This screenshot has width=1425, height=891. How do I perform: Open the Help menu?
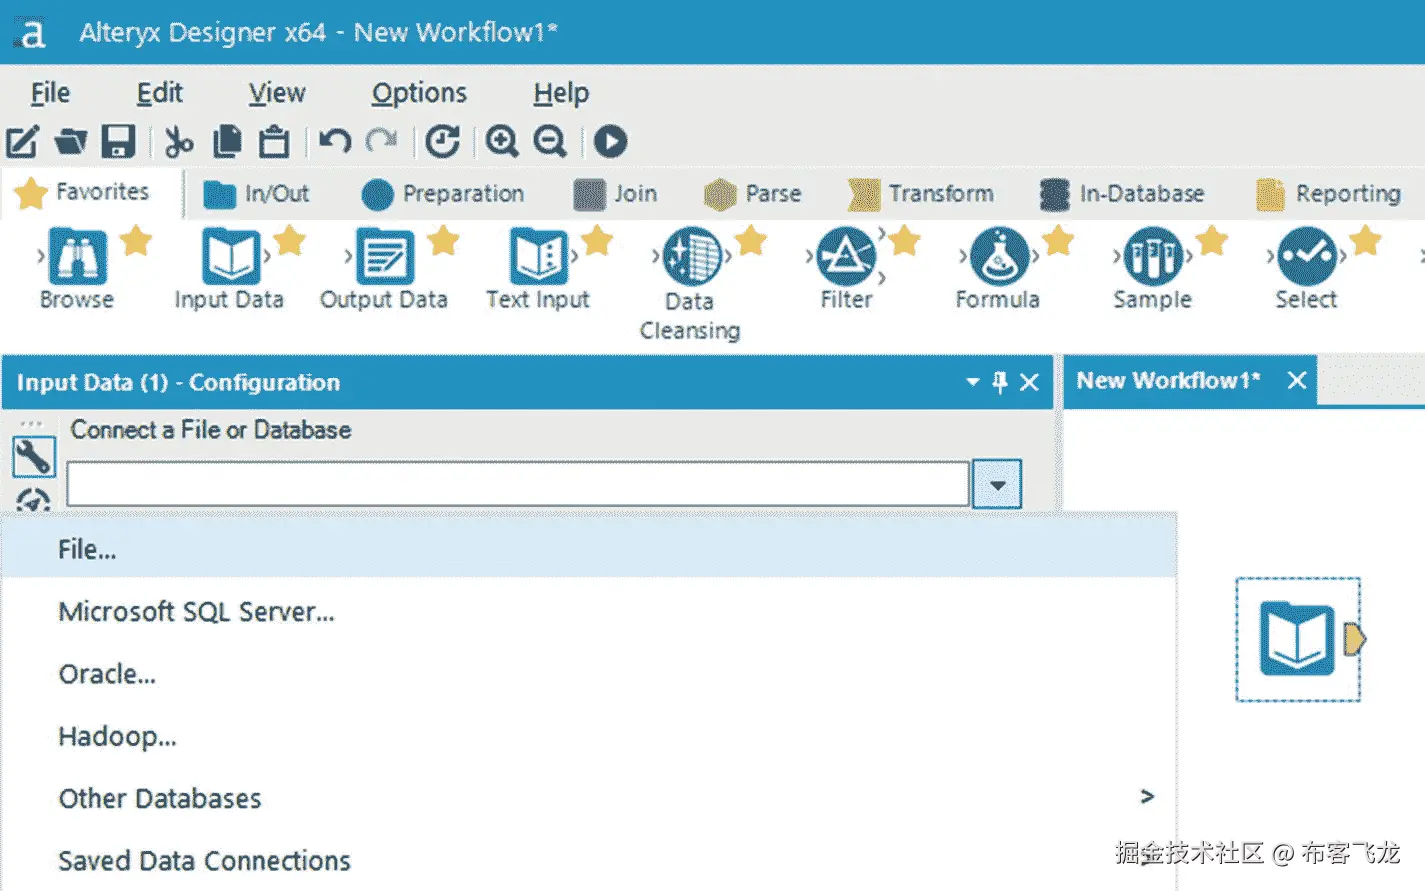tap(561, 93)
